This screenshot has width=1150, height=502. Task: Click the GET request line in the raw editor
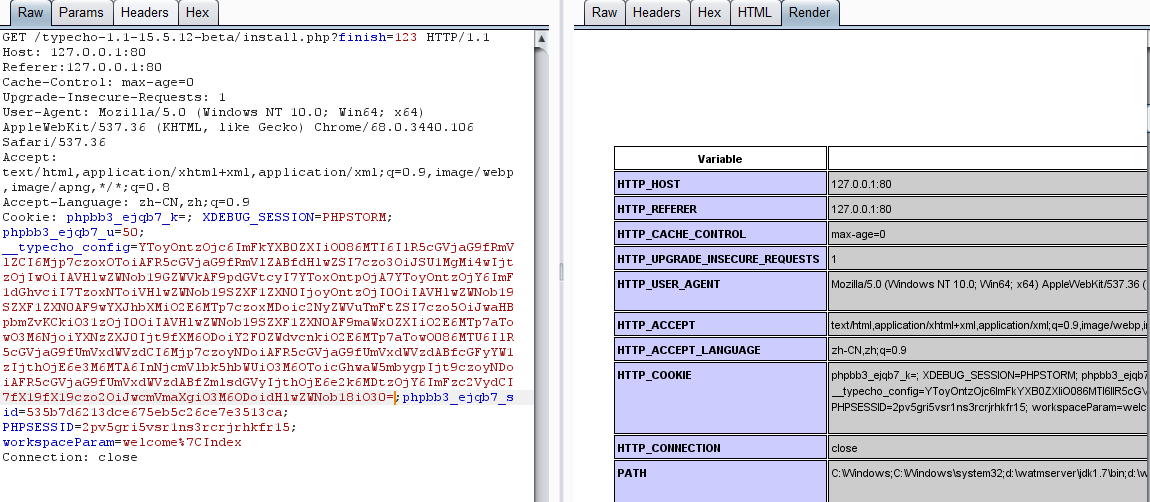246,37
